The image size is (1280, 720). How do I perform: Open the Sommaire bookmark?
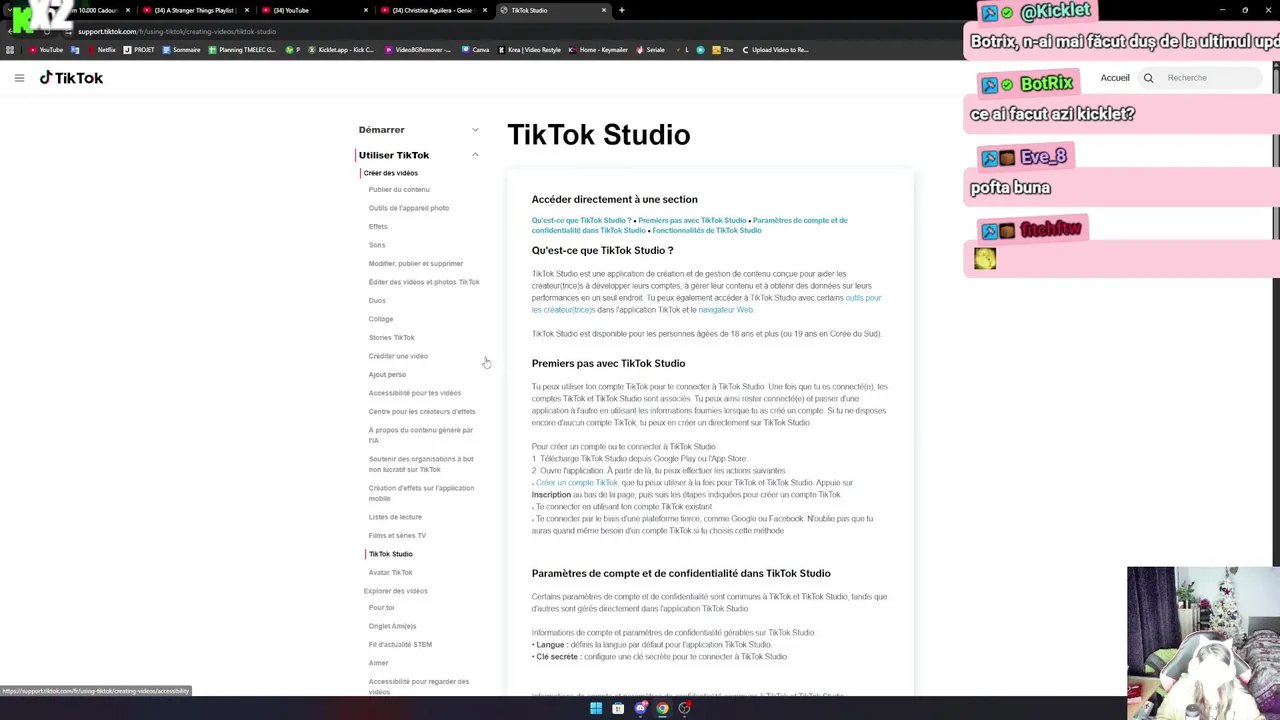[x=181, y=50]
